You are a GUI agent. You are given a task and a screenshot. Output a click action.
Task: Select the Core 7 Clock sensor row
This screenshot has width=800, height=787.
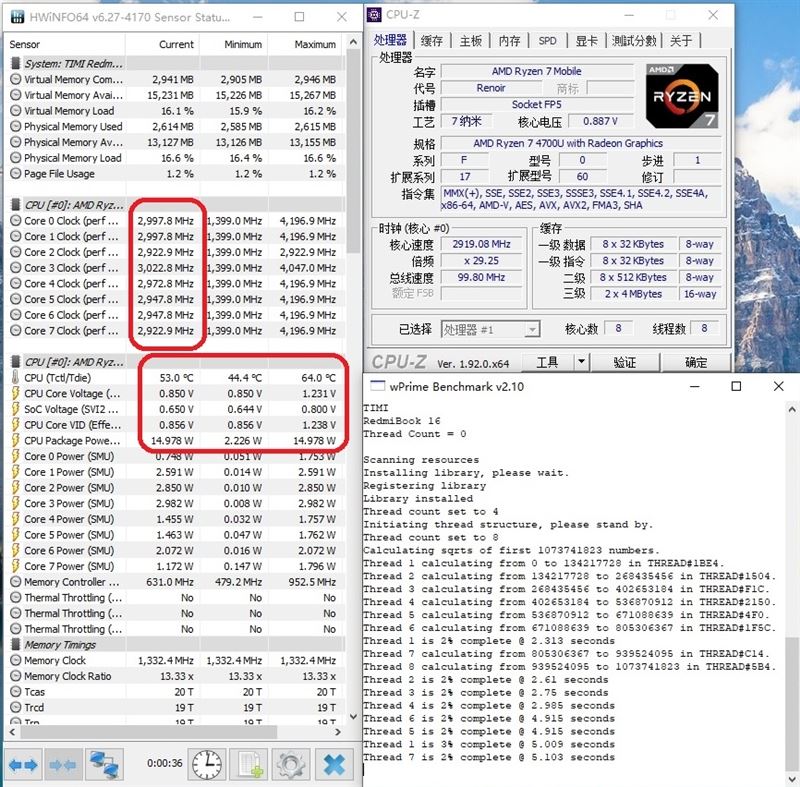pyautogui.click(x=174, y=331)
